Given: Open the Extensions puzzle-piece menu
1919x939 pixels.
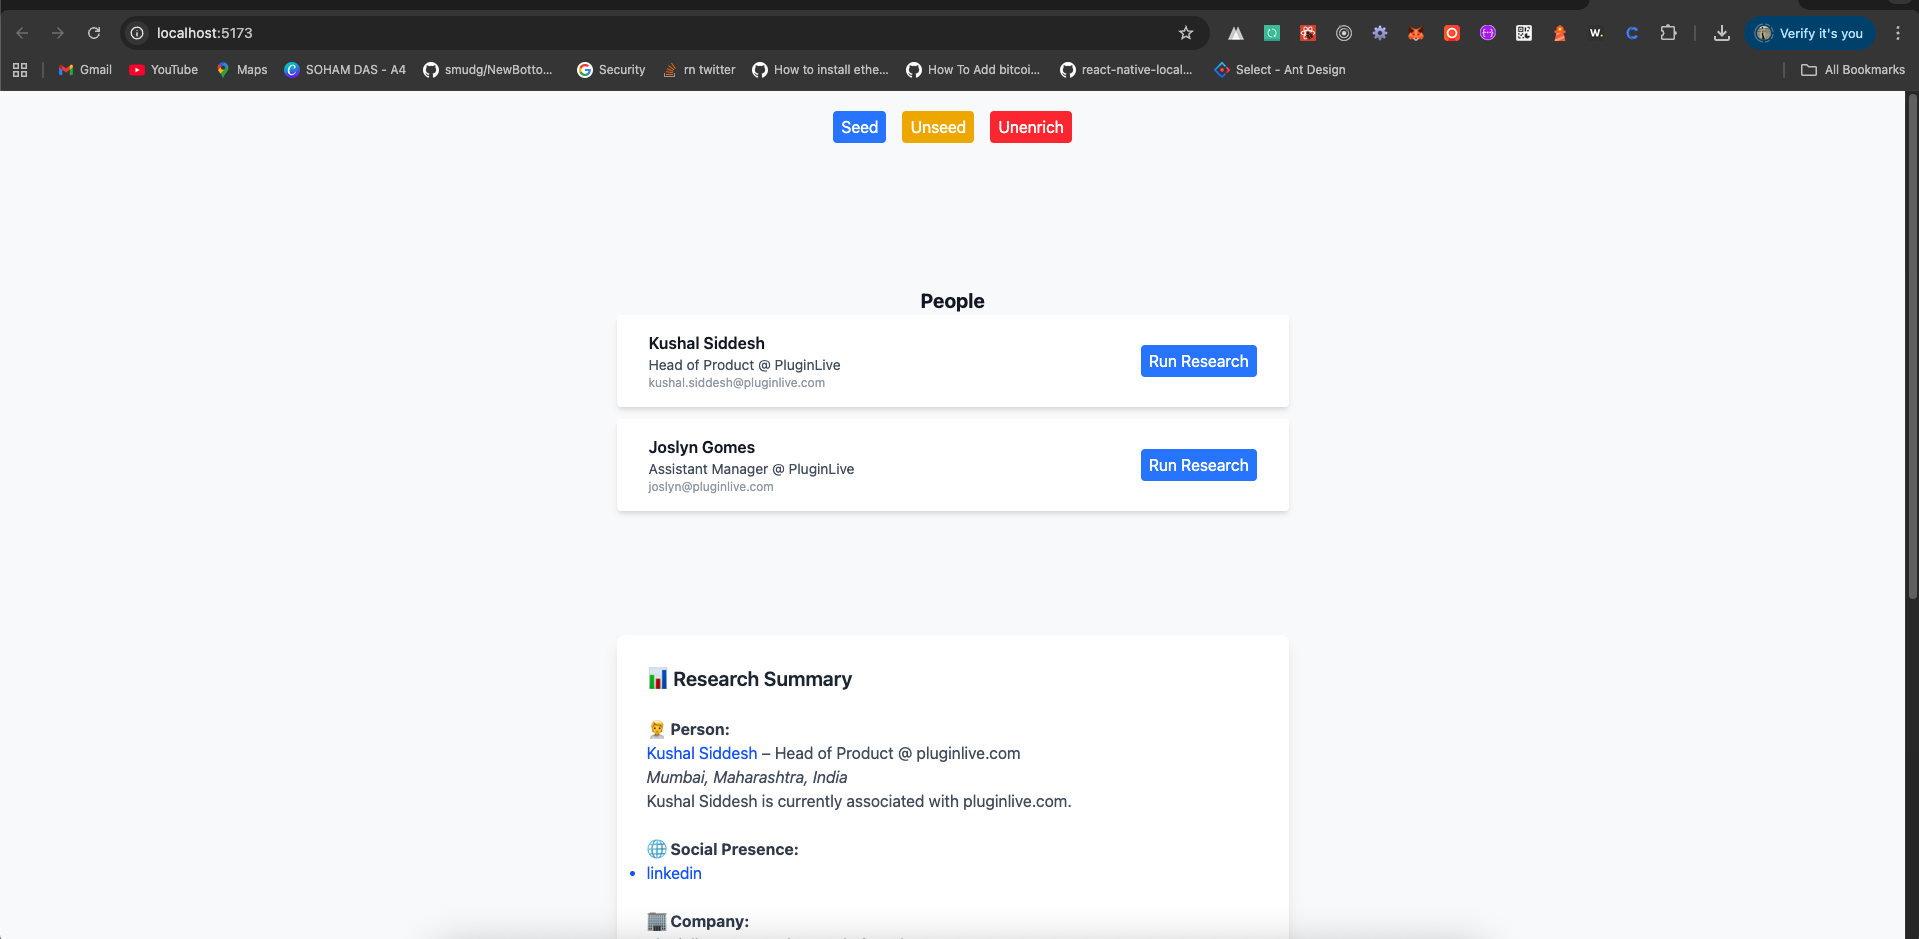Looking at the screenshot, I should [x=1668, y=33].
